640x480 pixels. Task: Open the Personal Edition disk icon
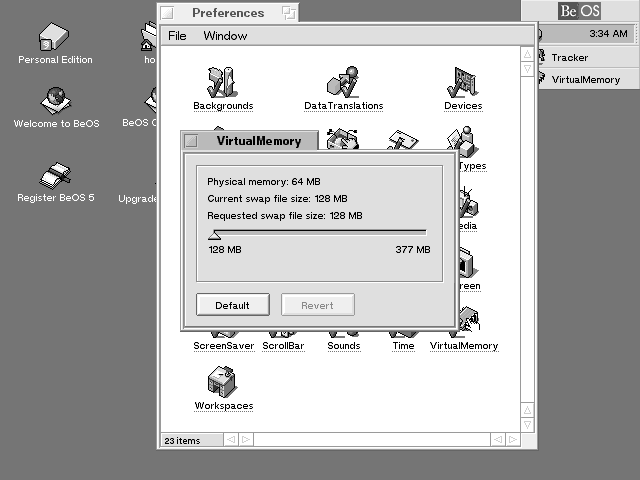coord(54,37)
